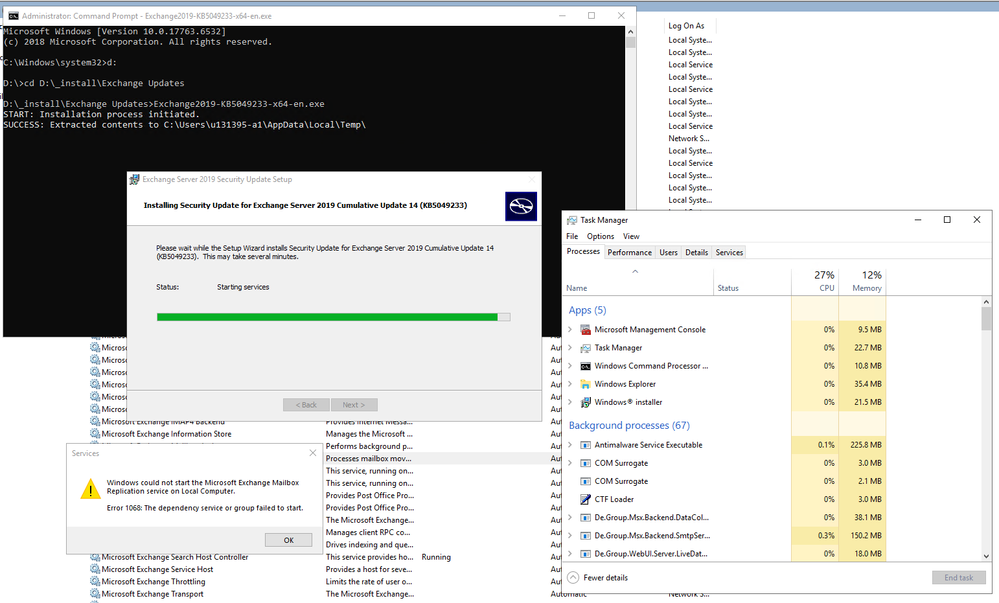Switch to the Performance tab
The image size is (999, 603).
point(629,252)
